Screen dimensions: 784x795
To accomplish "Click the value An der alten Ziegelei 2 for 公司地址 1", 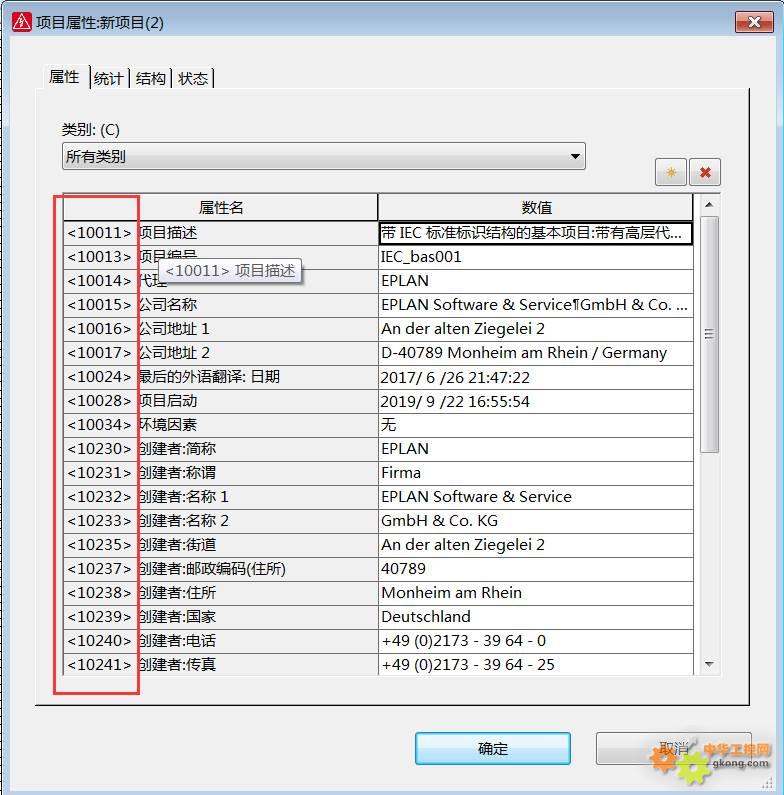I will coord(536,329).
